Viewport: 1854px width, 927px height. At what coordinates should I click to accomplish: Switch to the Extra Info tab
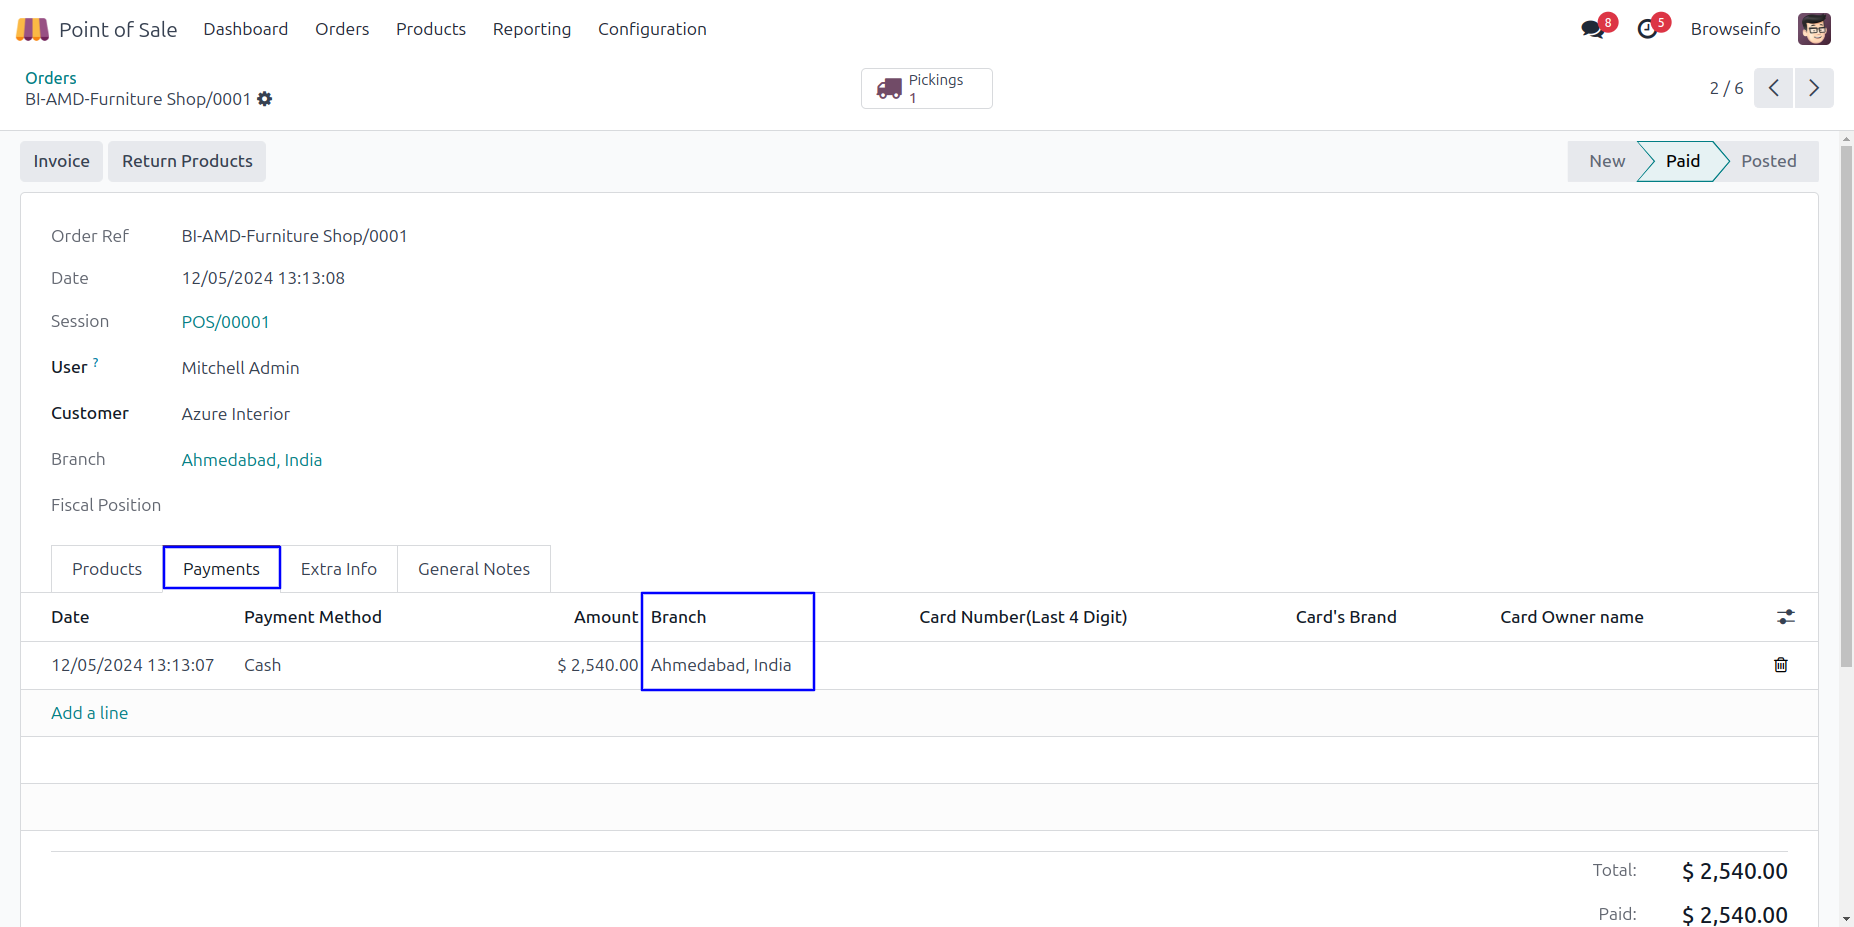pyautogui.click(x=338, y=569)
